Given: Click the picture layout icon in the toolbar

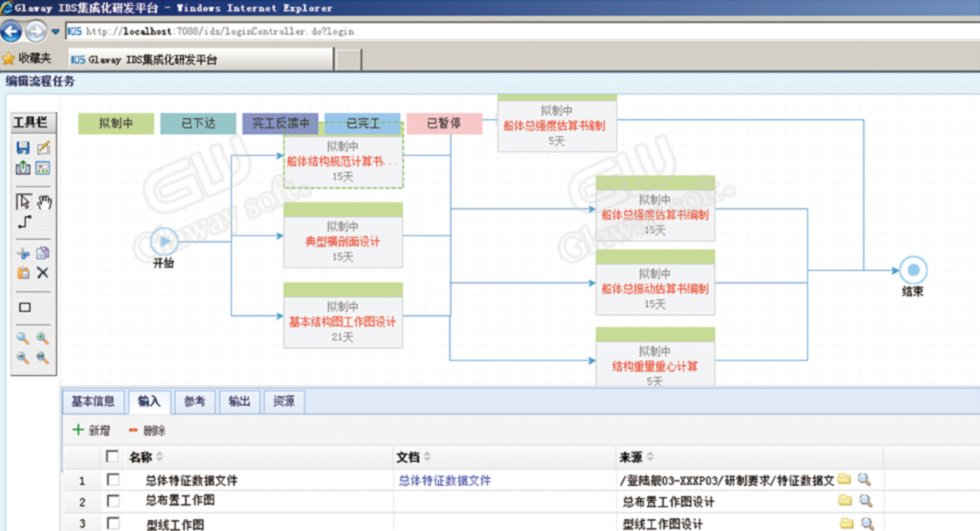Looking at the screenshot, I should coord(43,168).
